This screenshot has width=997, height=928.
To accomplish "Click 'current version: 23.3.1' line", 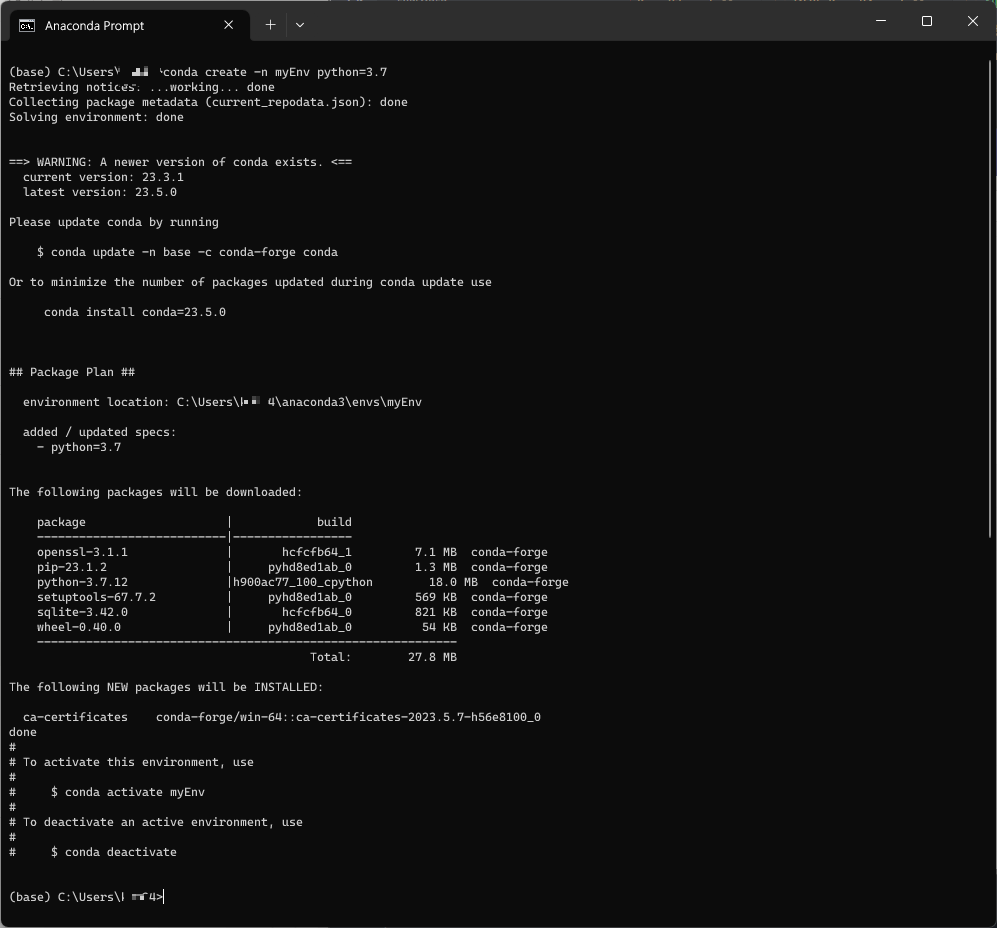I will pos(103,177).
